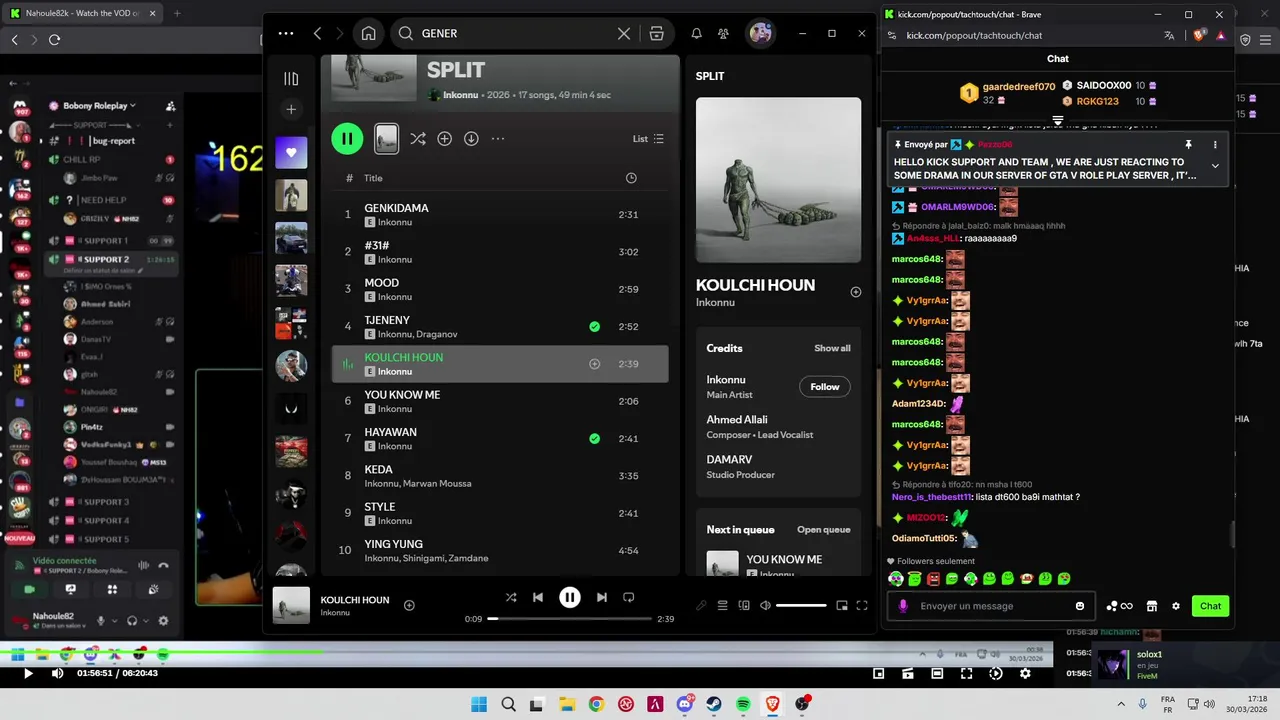Add KOULCHI HOUN in Now Playing panel
The height and width of the screenshot is (720, 1280).
coord(855,292)
